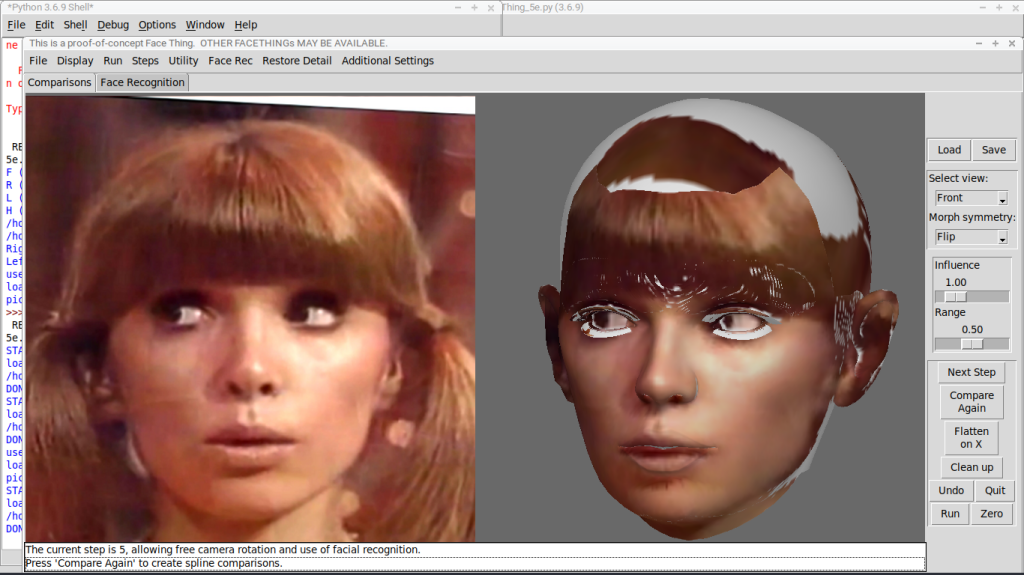The height and width of the screenshot is (575, 1024).
Task: Minimize the Thing_5e.py editor window
Action: tap(982, 8)
